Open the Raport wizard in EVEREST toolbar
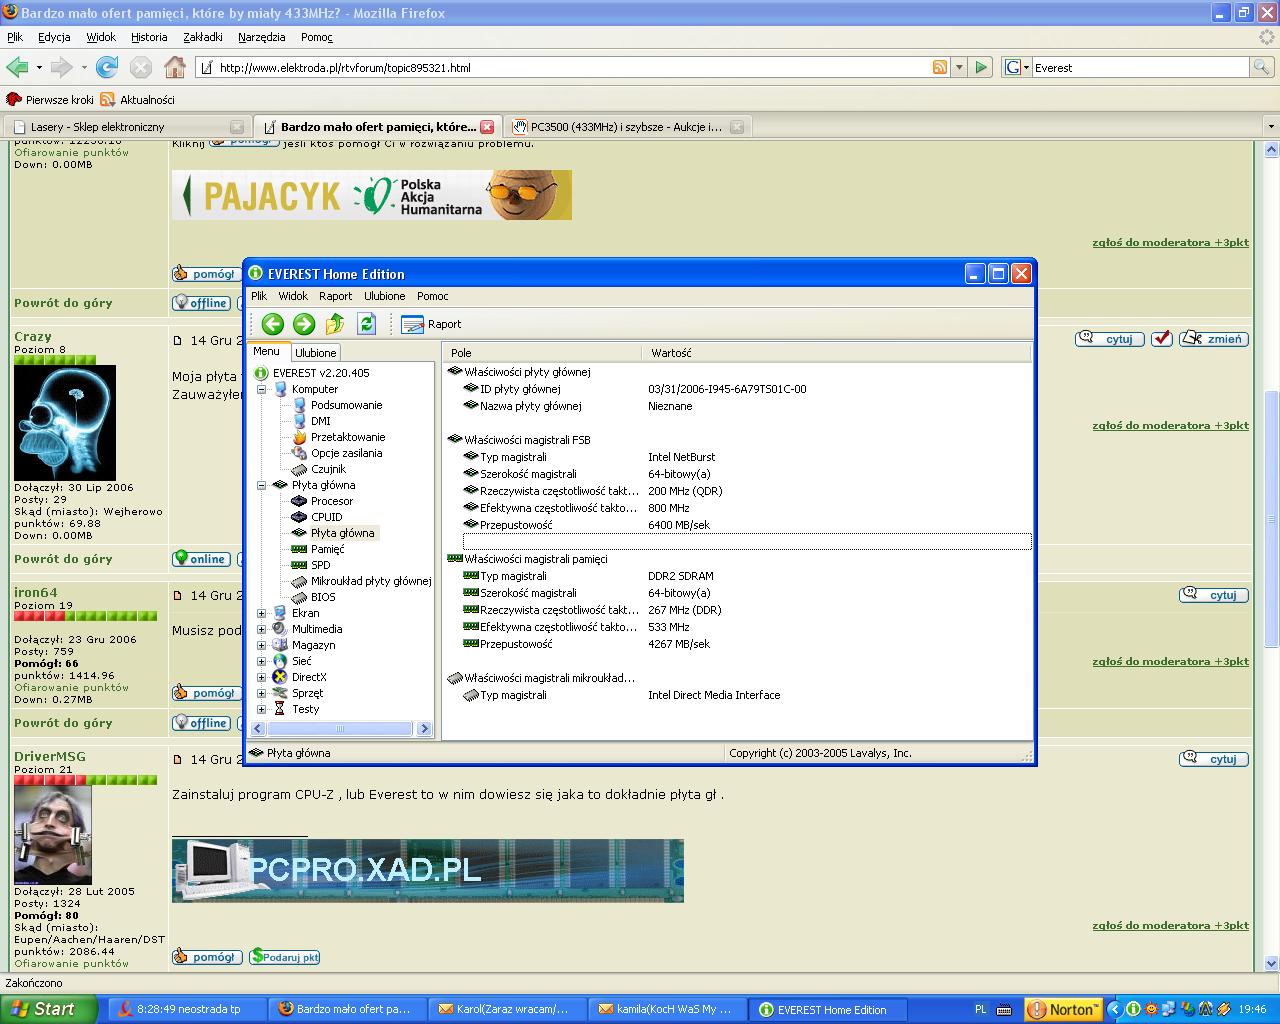The height and width of the screenshot is (1024, 1280). coord(431,324)
